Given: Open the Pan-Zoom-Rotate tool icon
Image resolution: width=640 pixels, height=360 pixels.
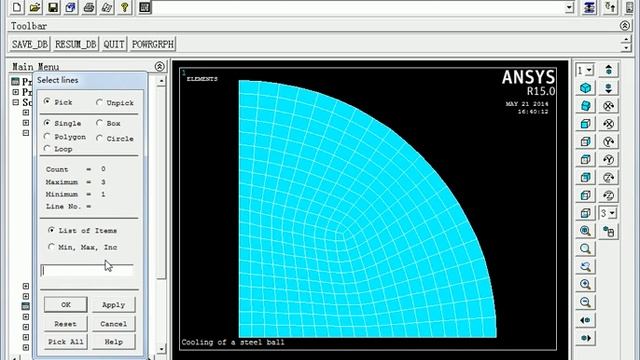Looking at the screenshot, I should [71, 7].
